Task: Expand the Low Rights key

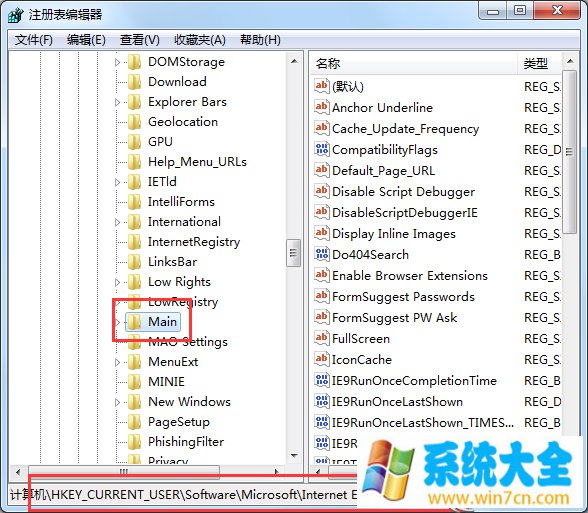Action: point(117,282)
